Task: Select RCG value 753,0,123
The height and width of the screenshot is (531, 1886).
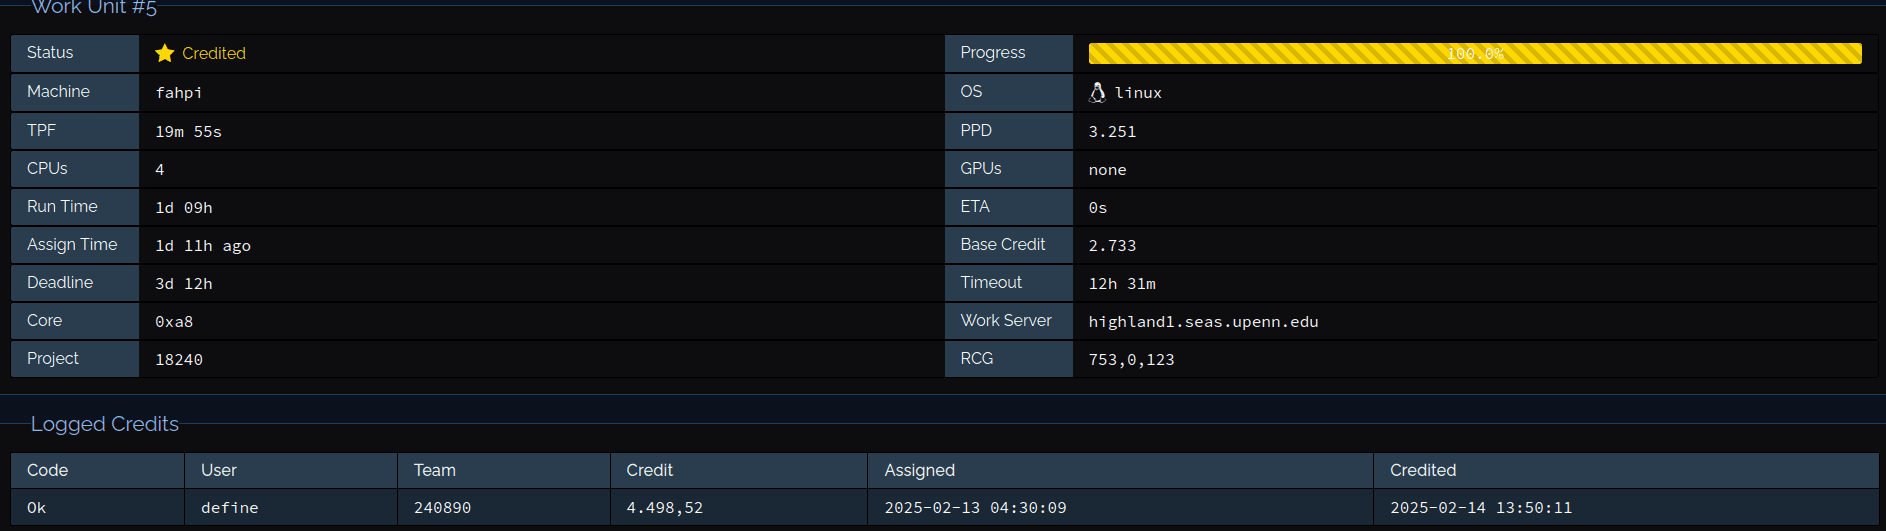Action: [1131, 360]
